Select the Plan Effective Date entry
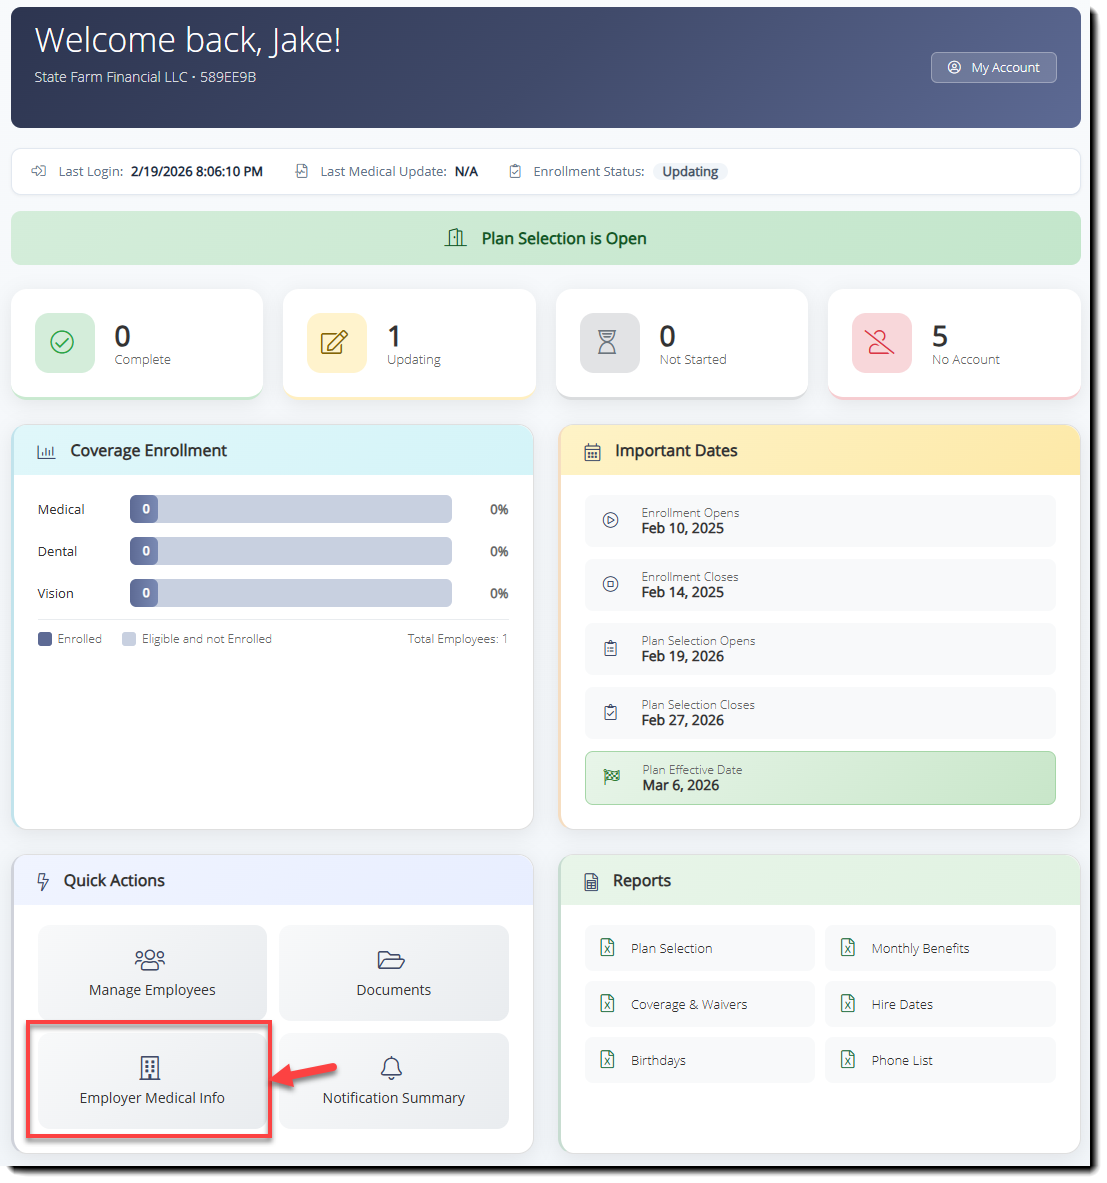This screenshot has width=1107, height=1183. click(x=820, y=778)
